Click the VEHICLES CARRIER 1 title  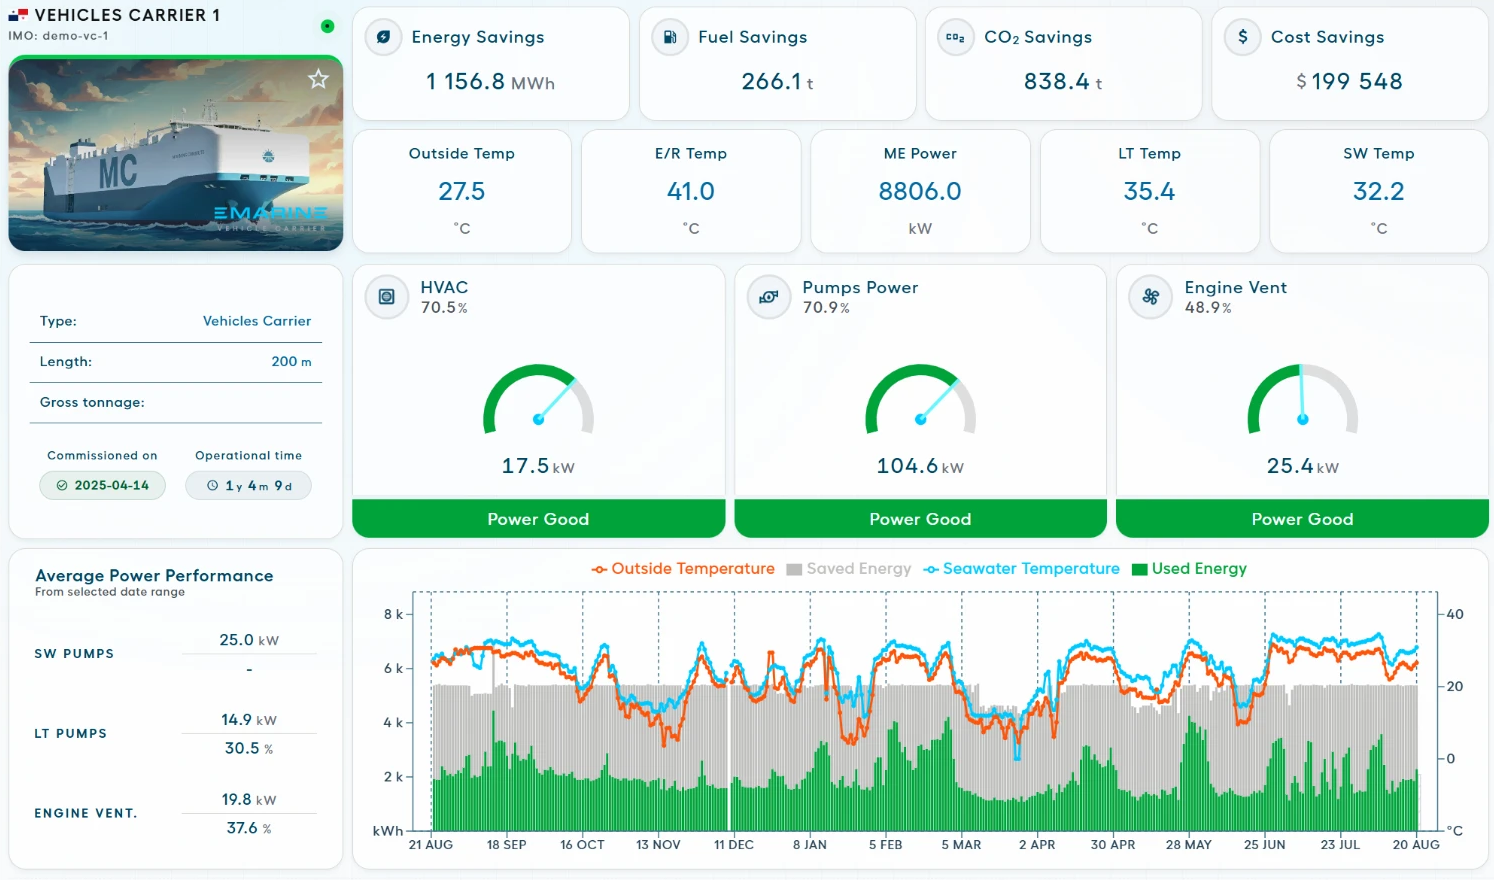click(127, 15)
